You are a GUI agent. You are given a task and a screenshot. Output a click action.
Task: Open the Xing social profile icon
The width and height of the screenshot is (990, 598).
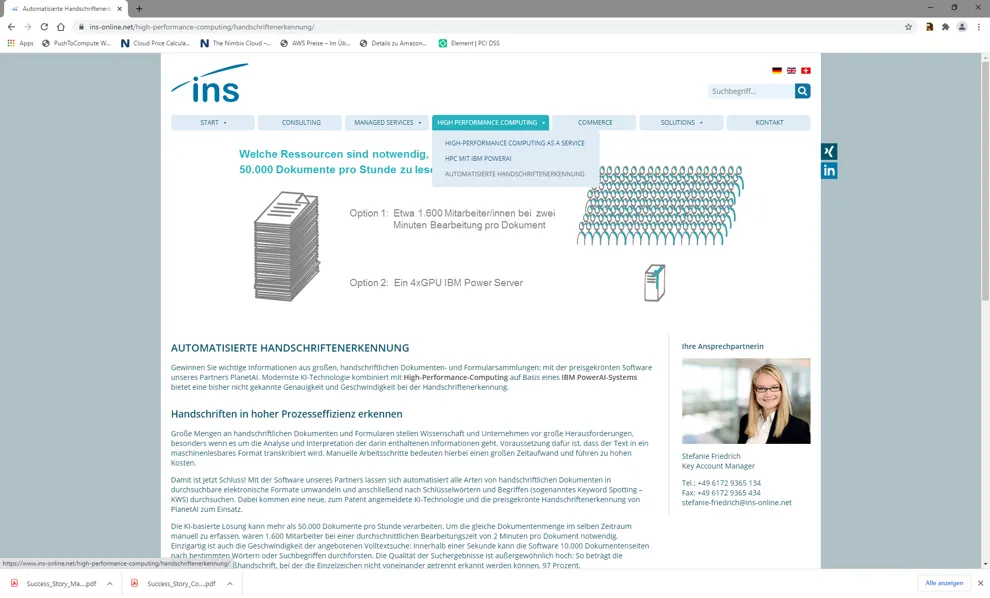point(829,152)
